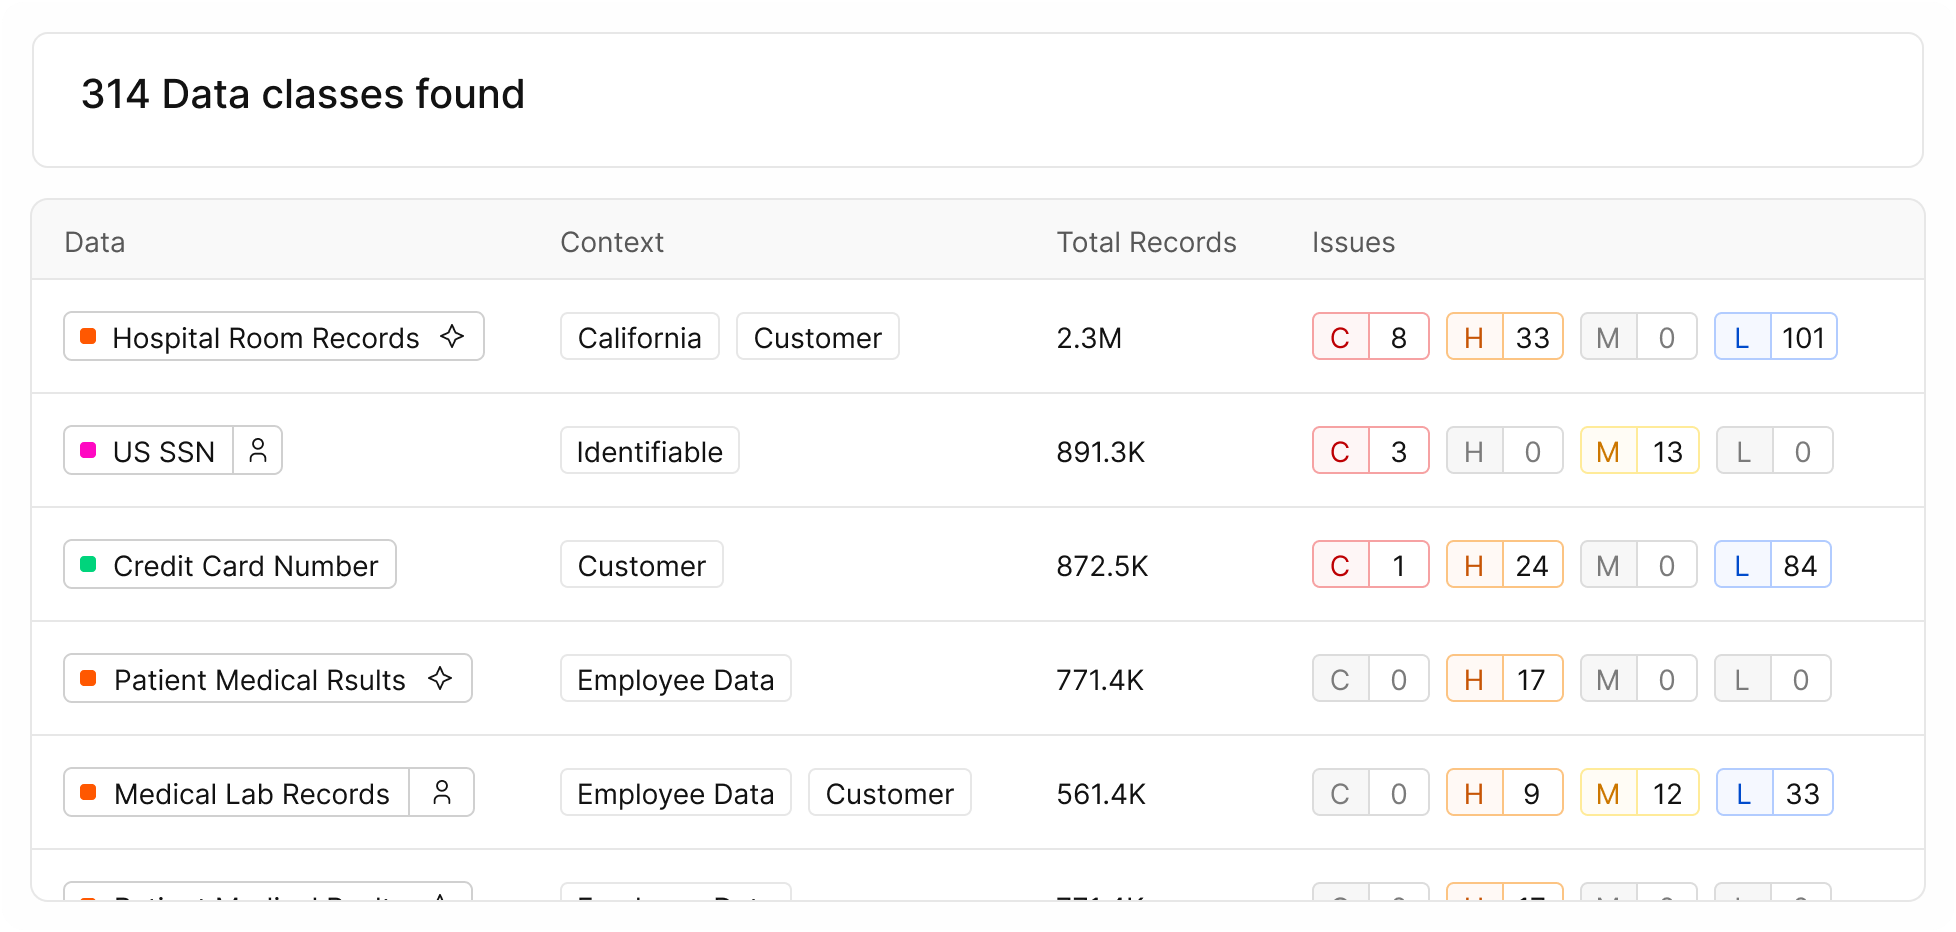Click the Issues column header
1956x932 pixels.
point(1353,242)
